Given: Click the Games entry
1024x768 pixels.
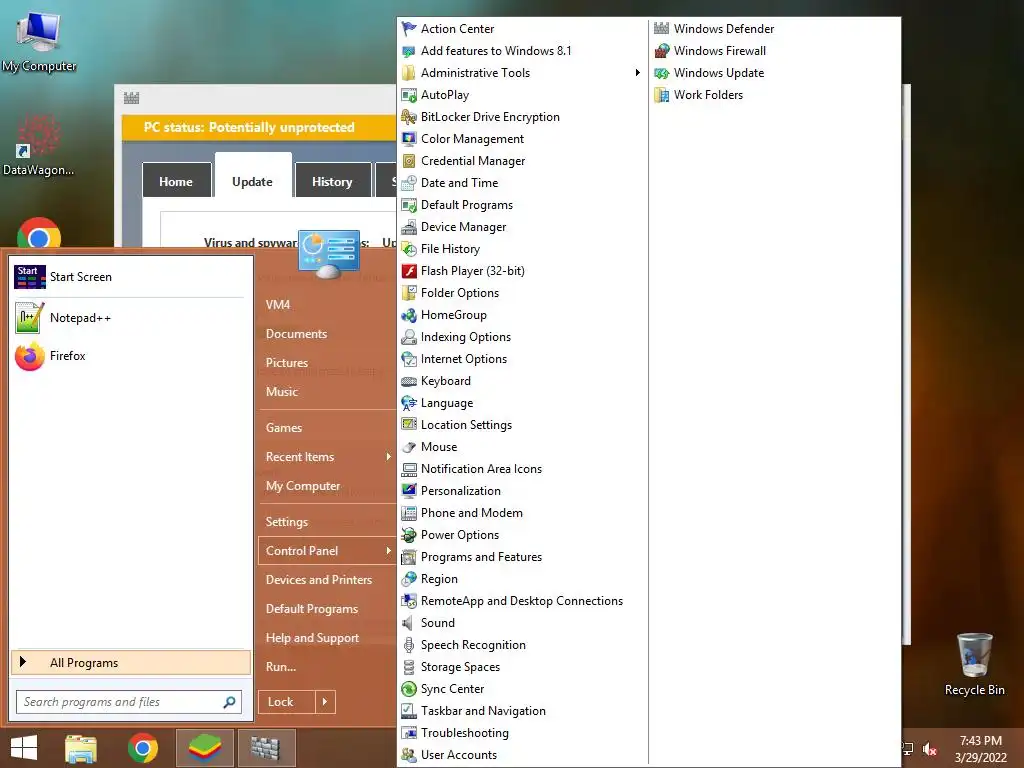Looking at the screenshot, I should click(x=284, y=428).
